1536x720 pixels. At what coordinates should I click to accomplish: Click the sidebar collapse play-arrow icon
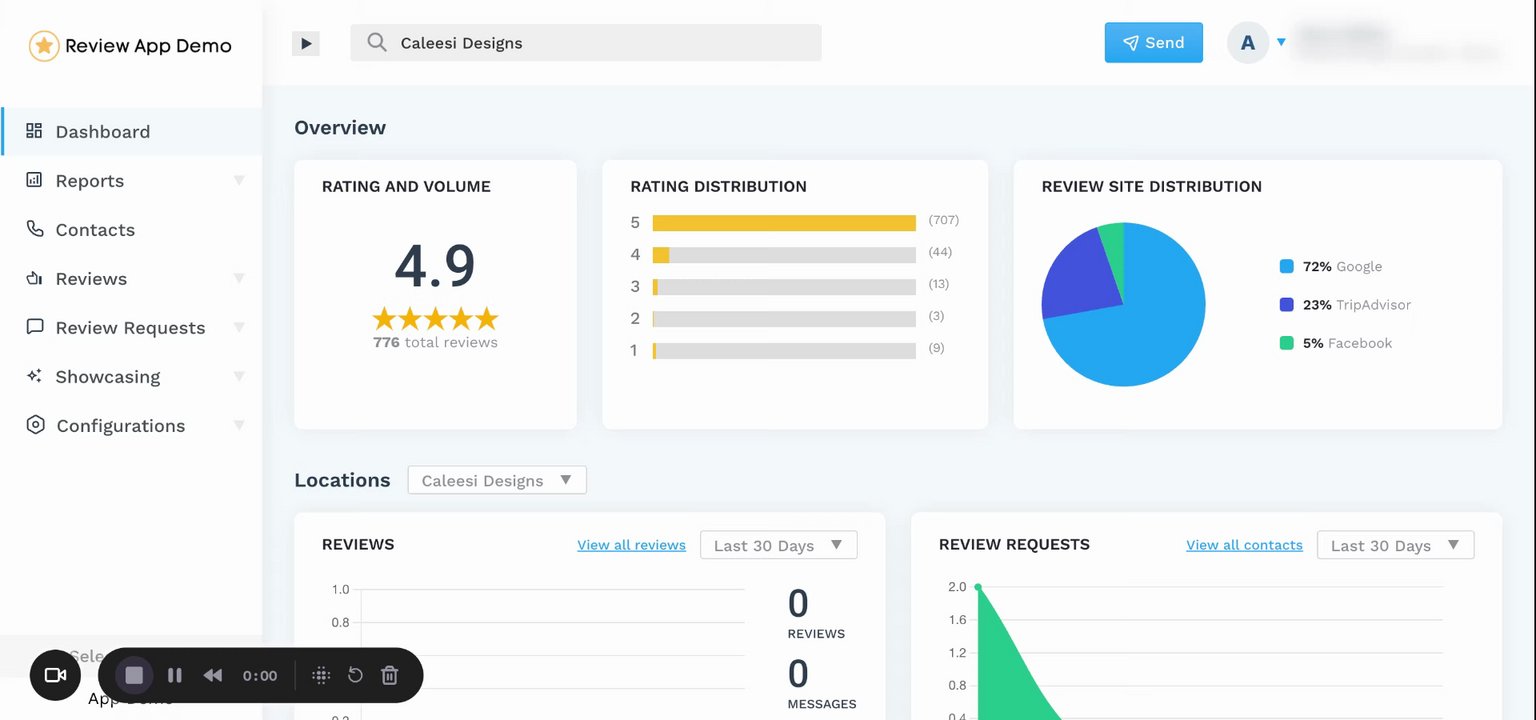(306, 43)
